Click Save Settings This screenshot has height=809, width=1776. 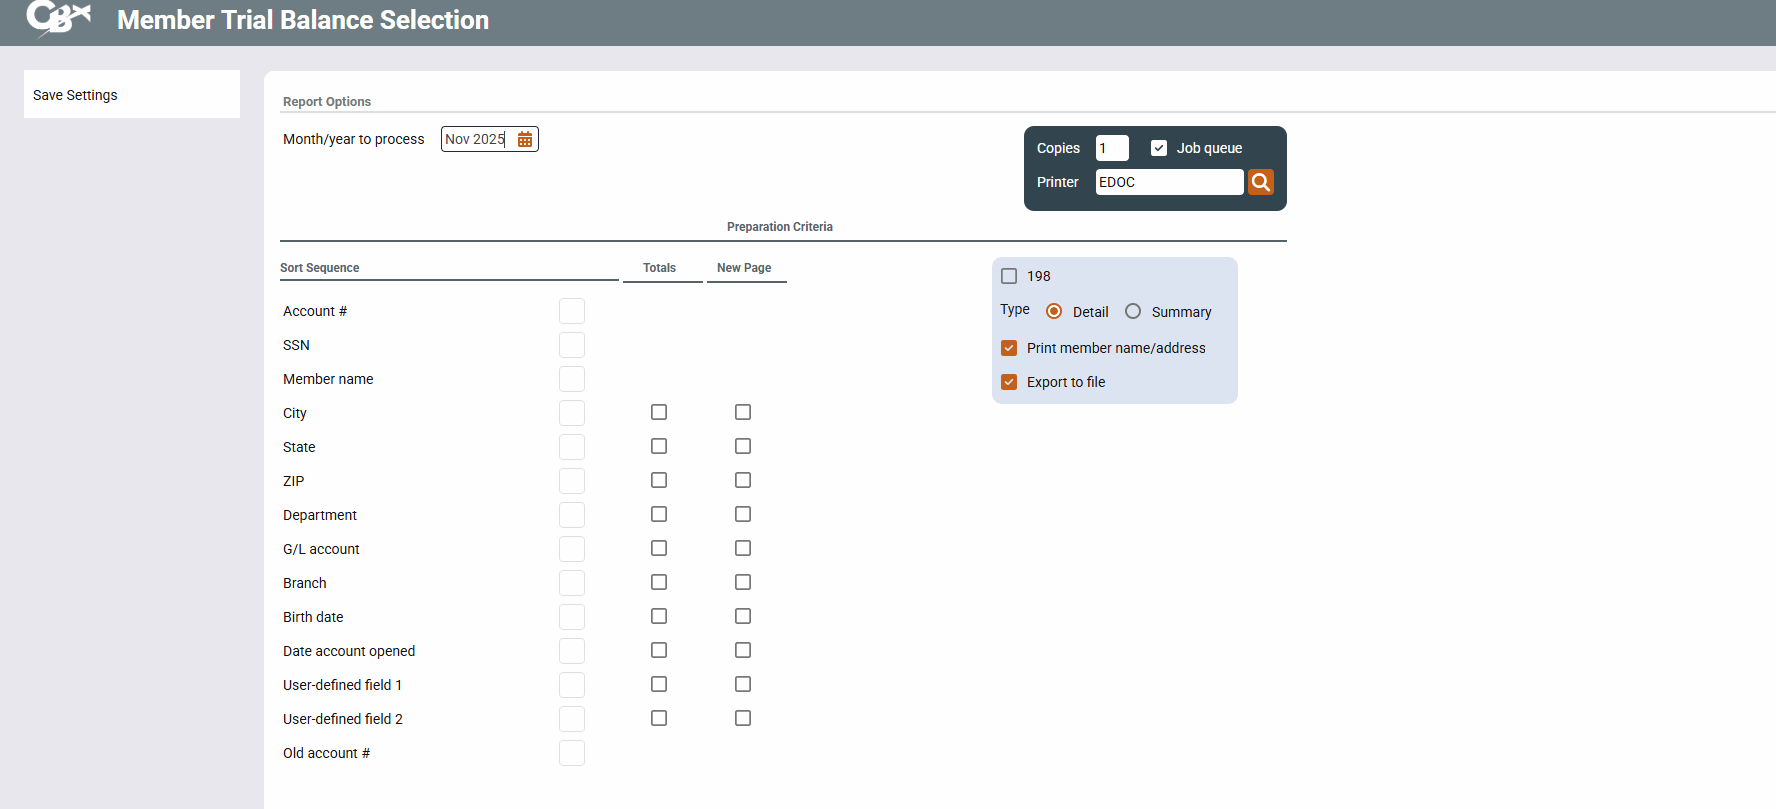75,95
